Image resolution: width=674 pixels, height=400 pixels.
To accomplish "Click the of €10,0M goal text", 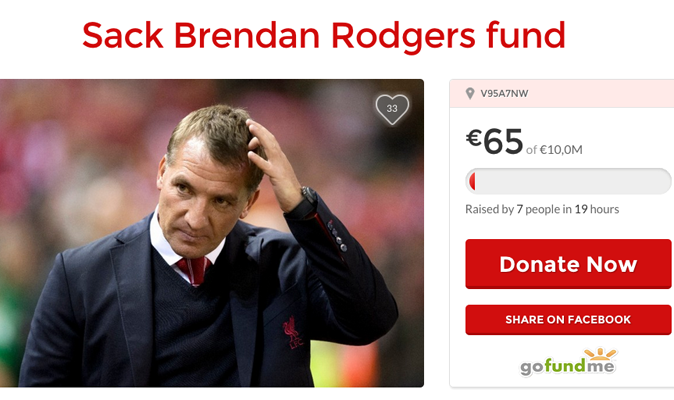I will click(554, 150).
